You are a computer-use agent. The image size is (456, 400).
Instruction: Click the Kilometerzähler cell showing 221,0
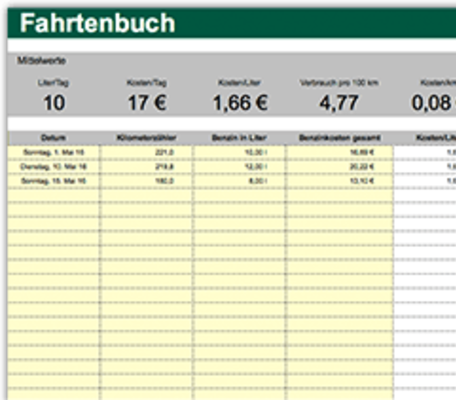(146, 152)
